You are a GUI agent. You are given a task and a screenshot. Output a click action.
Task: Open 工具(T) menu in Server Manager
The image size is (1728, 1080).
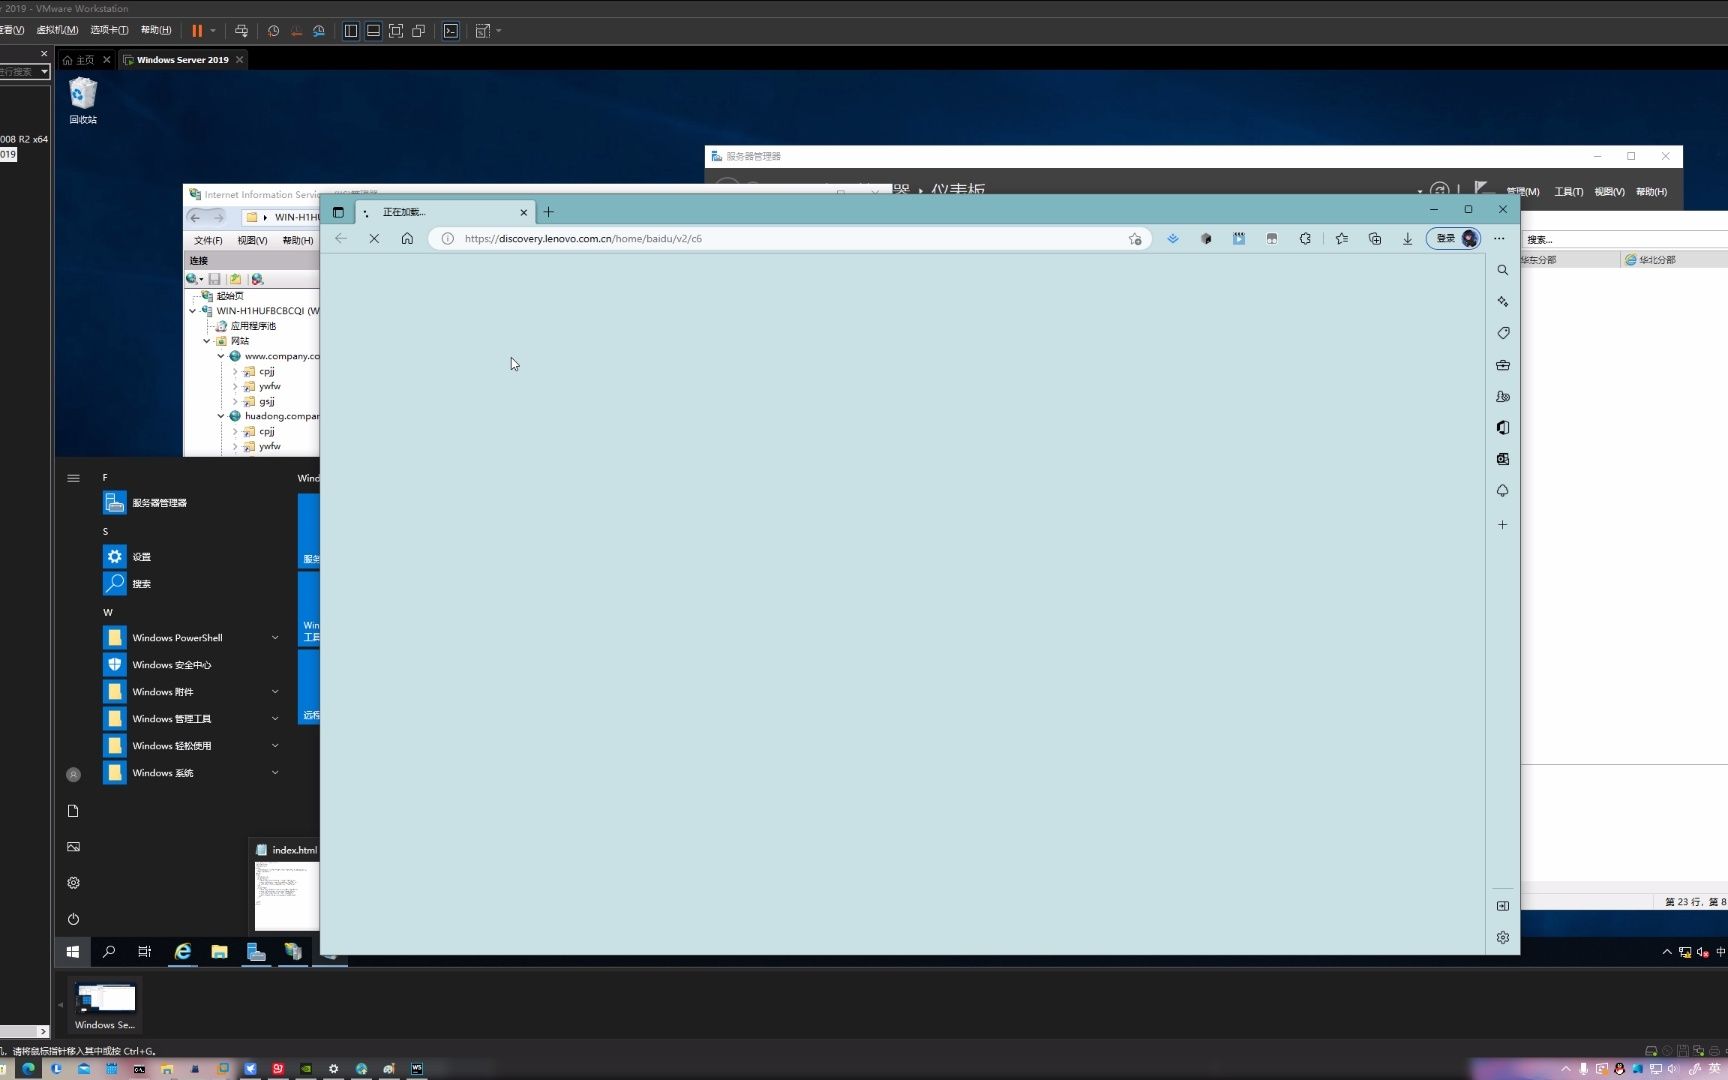pyautogui.click(x=1568, y=192)
